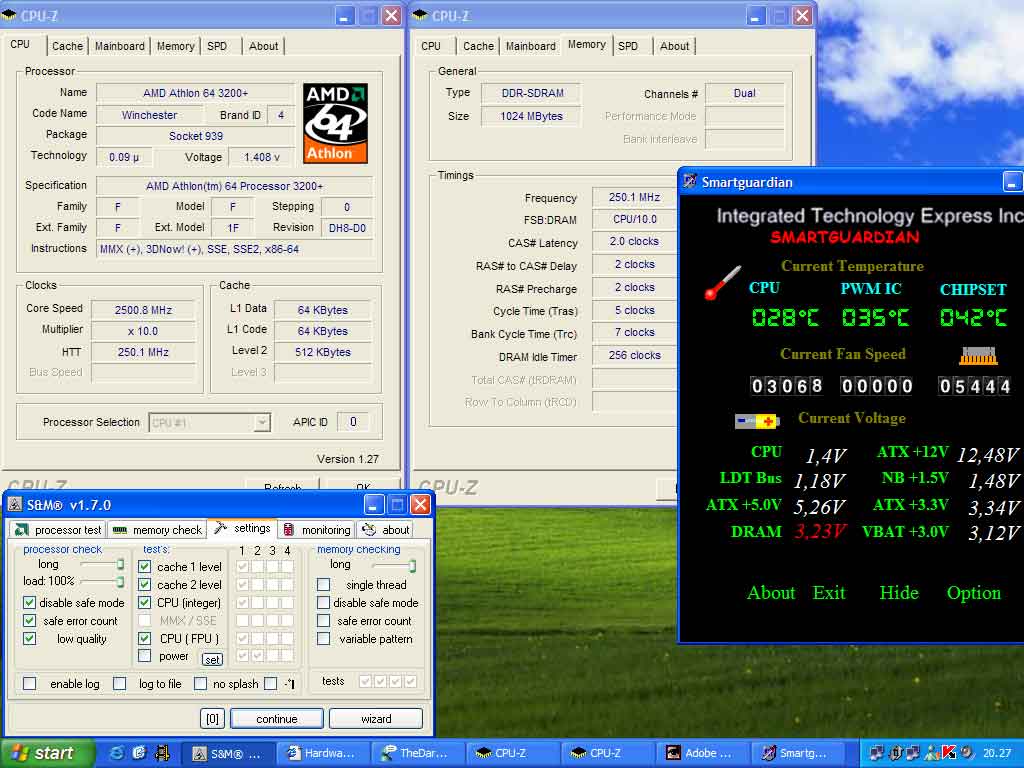The image size is (1024, 768).
Task: Click the Core Speed value '2500.8 MHz'
Action: click(143, 310)
